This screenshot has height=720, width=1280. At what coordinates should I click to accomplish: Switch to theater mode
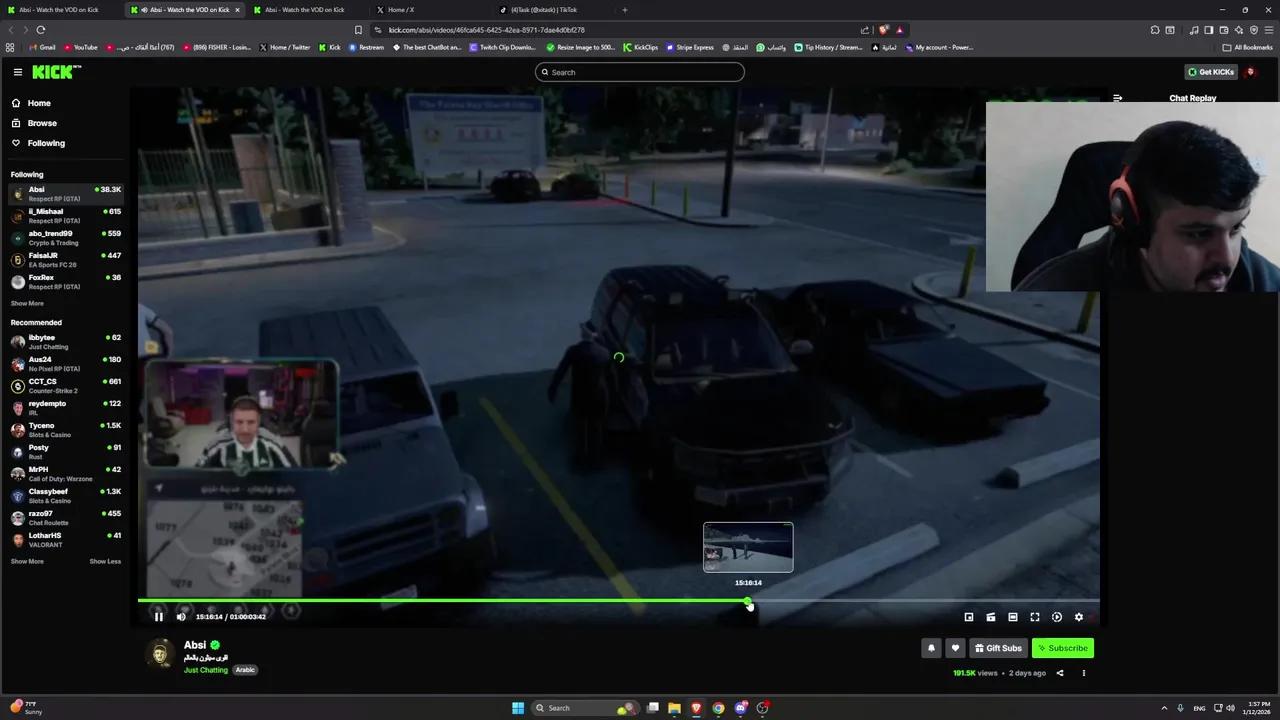coord(1012,617)
